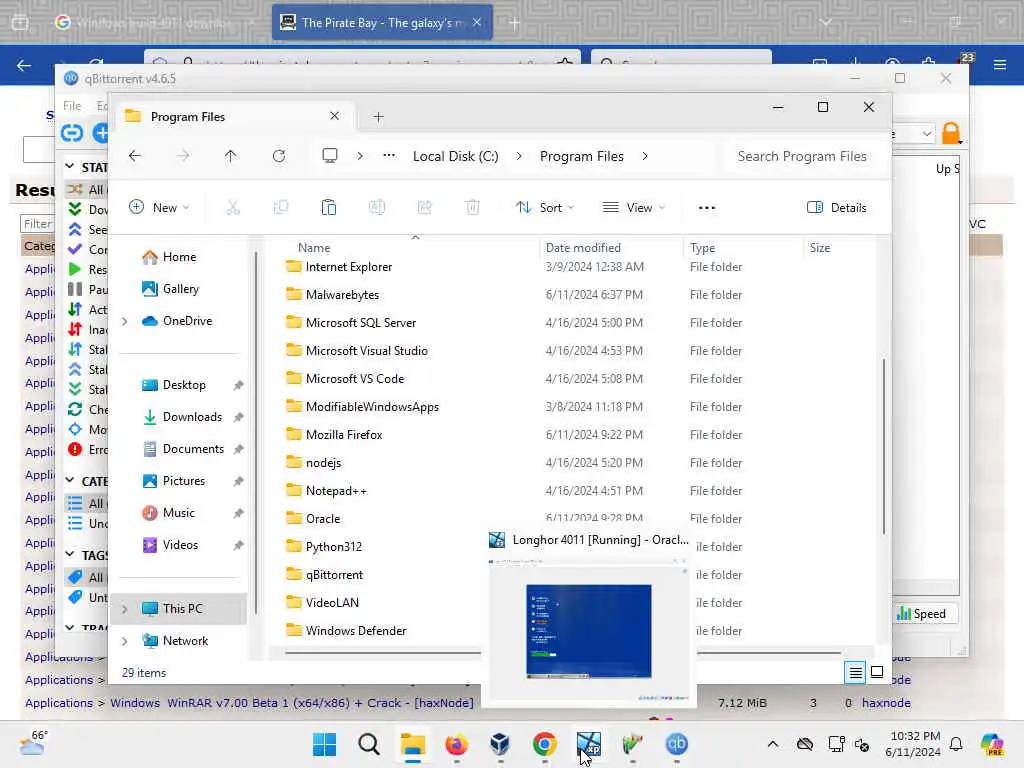Open the View dropdown
The height and width of the screenshot is (768, 1024).
[x=633, y=208]
